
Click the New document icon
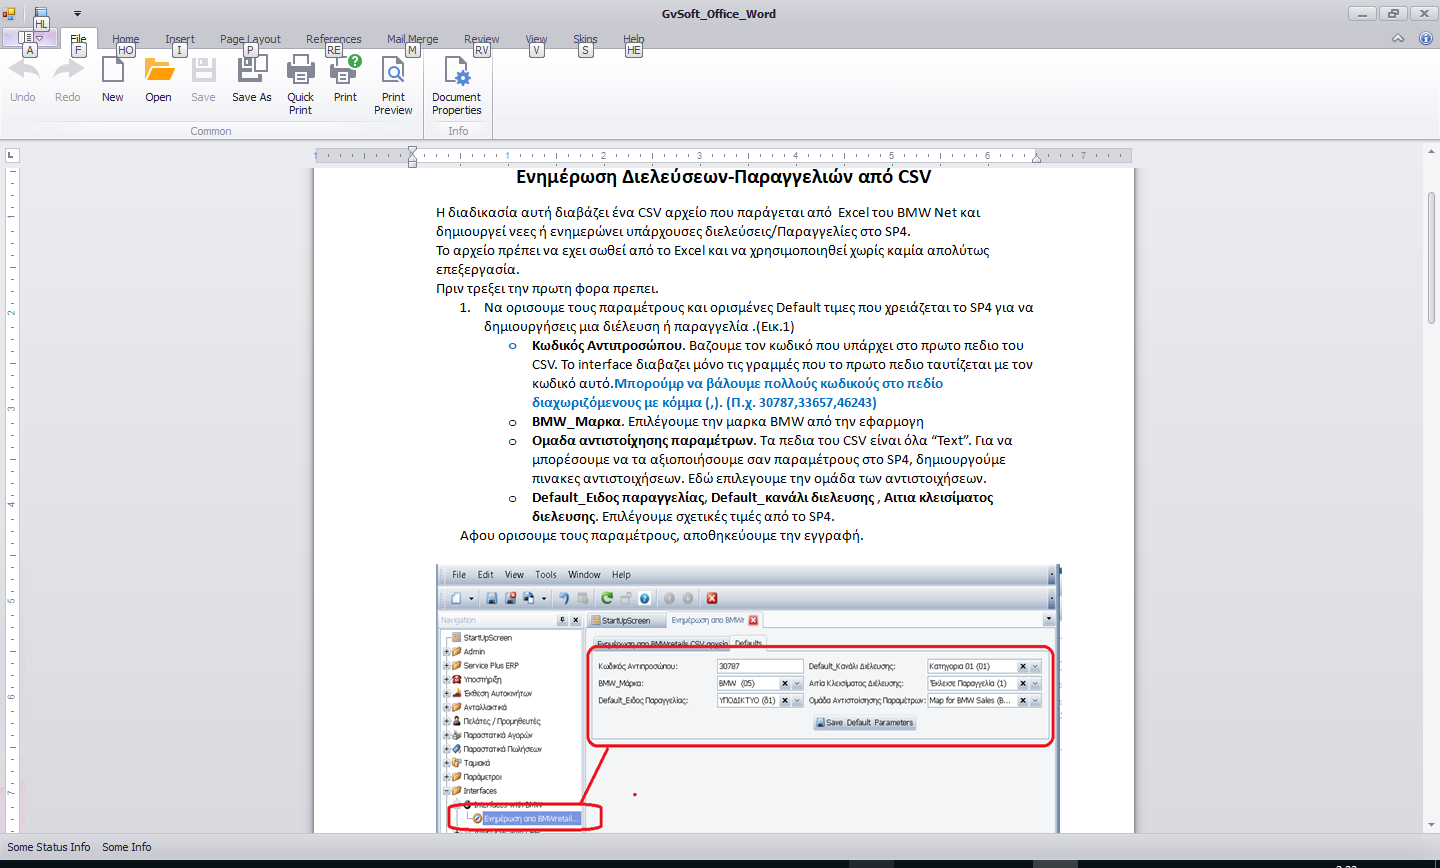[113, 72]
